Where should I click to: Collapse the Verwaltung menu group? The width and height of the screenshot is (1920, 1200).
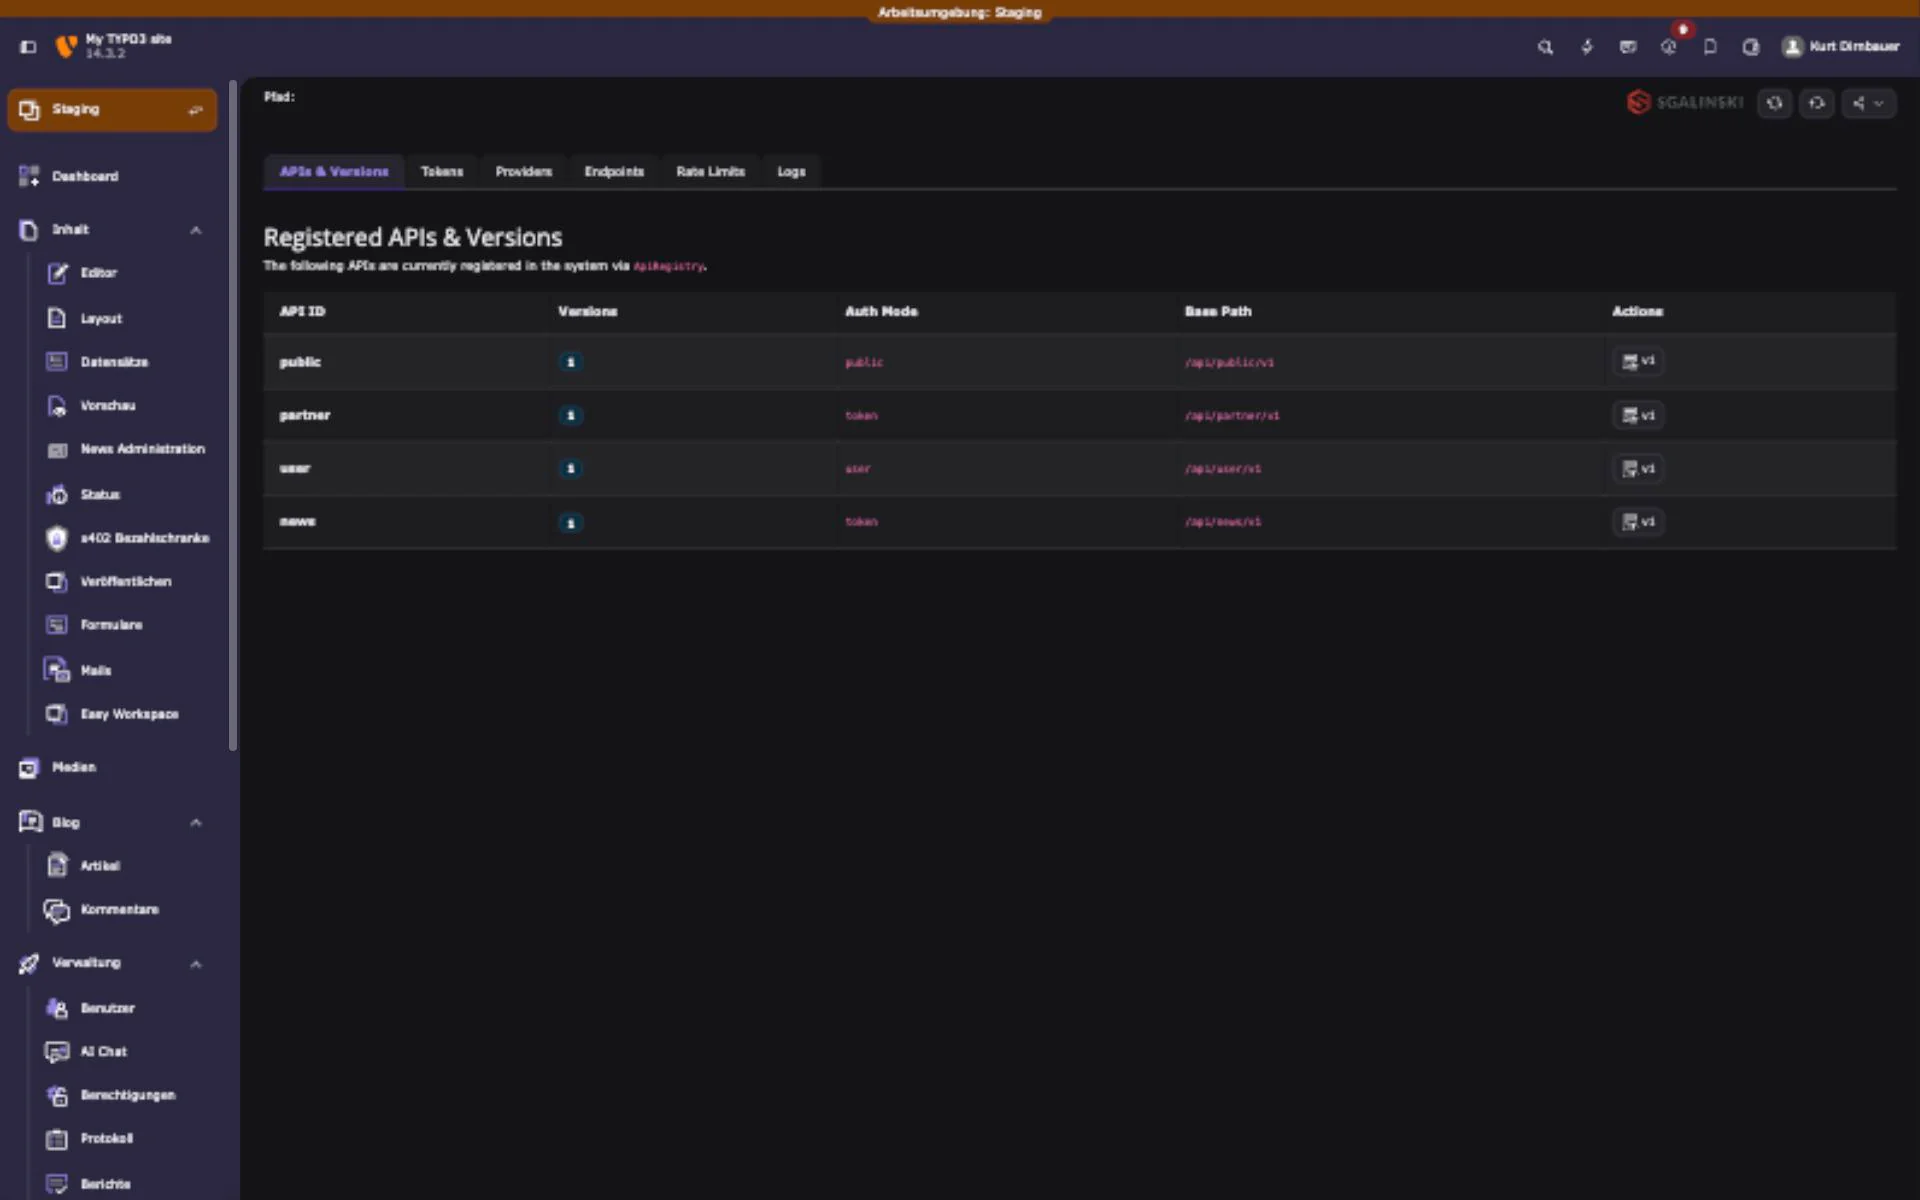click(x=113, y=963)
